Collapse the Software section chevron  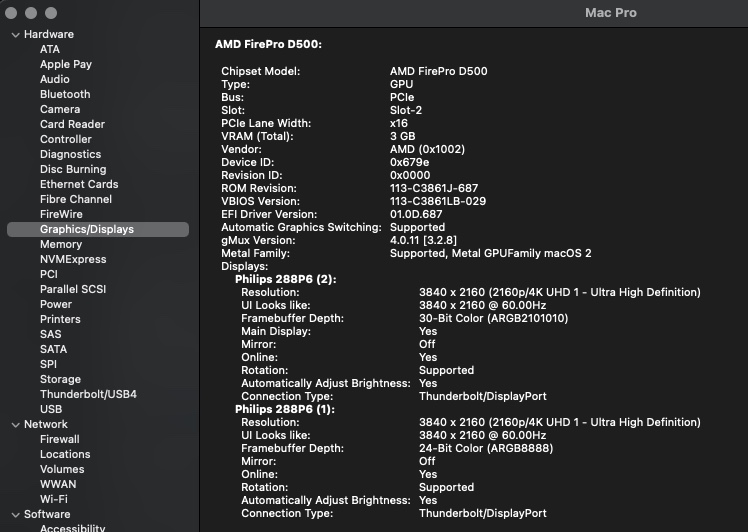pos(15,515)
